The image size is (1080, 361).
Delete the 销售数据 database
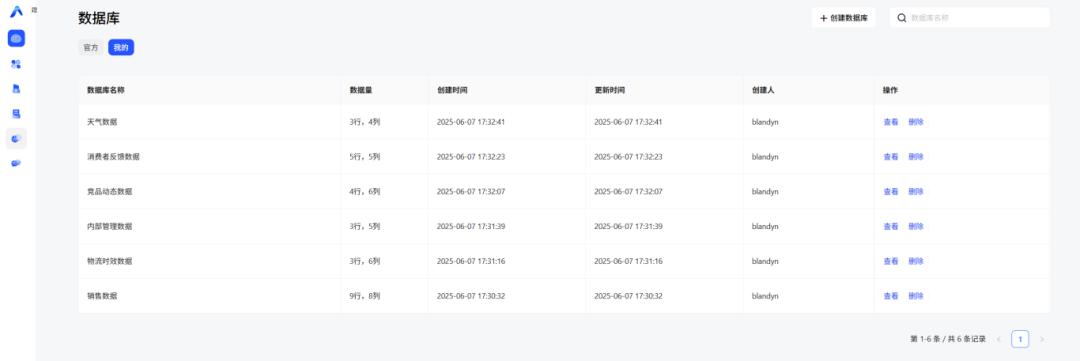915,296
